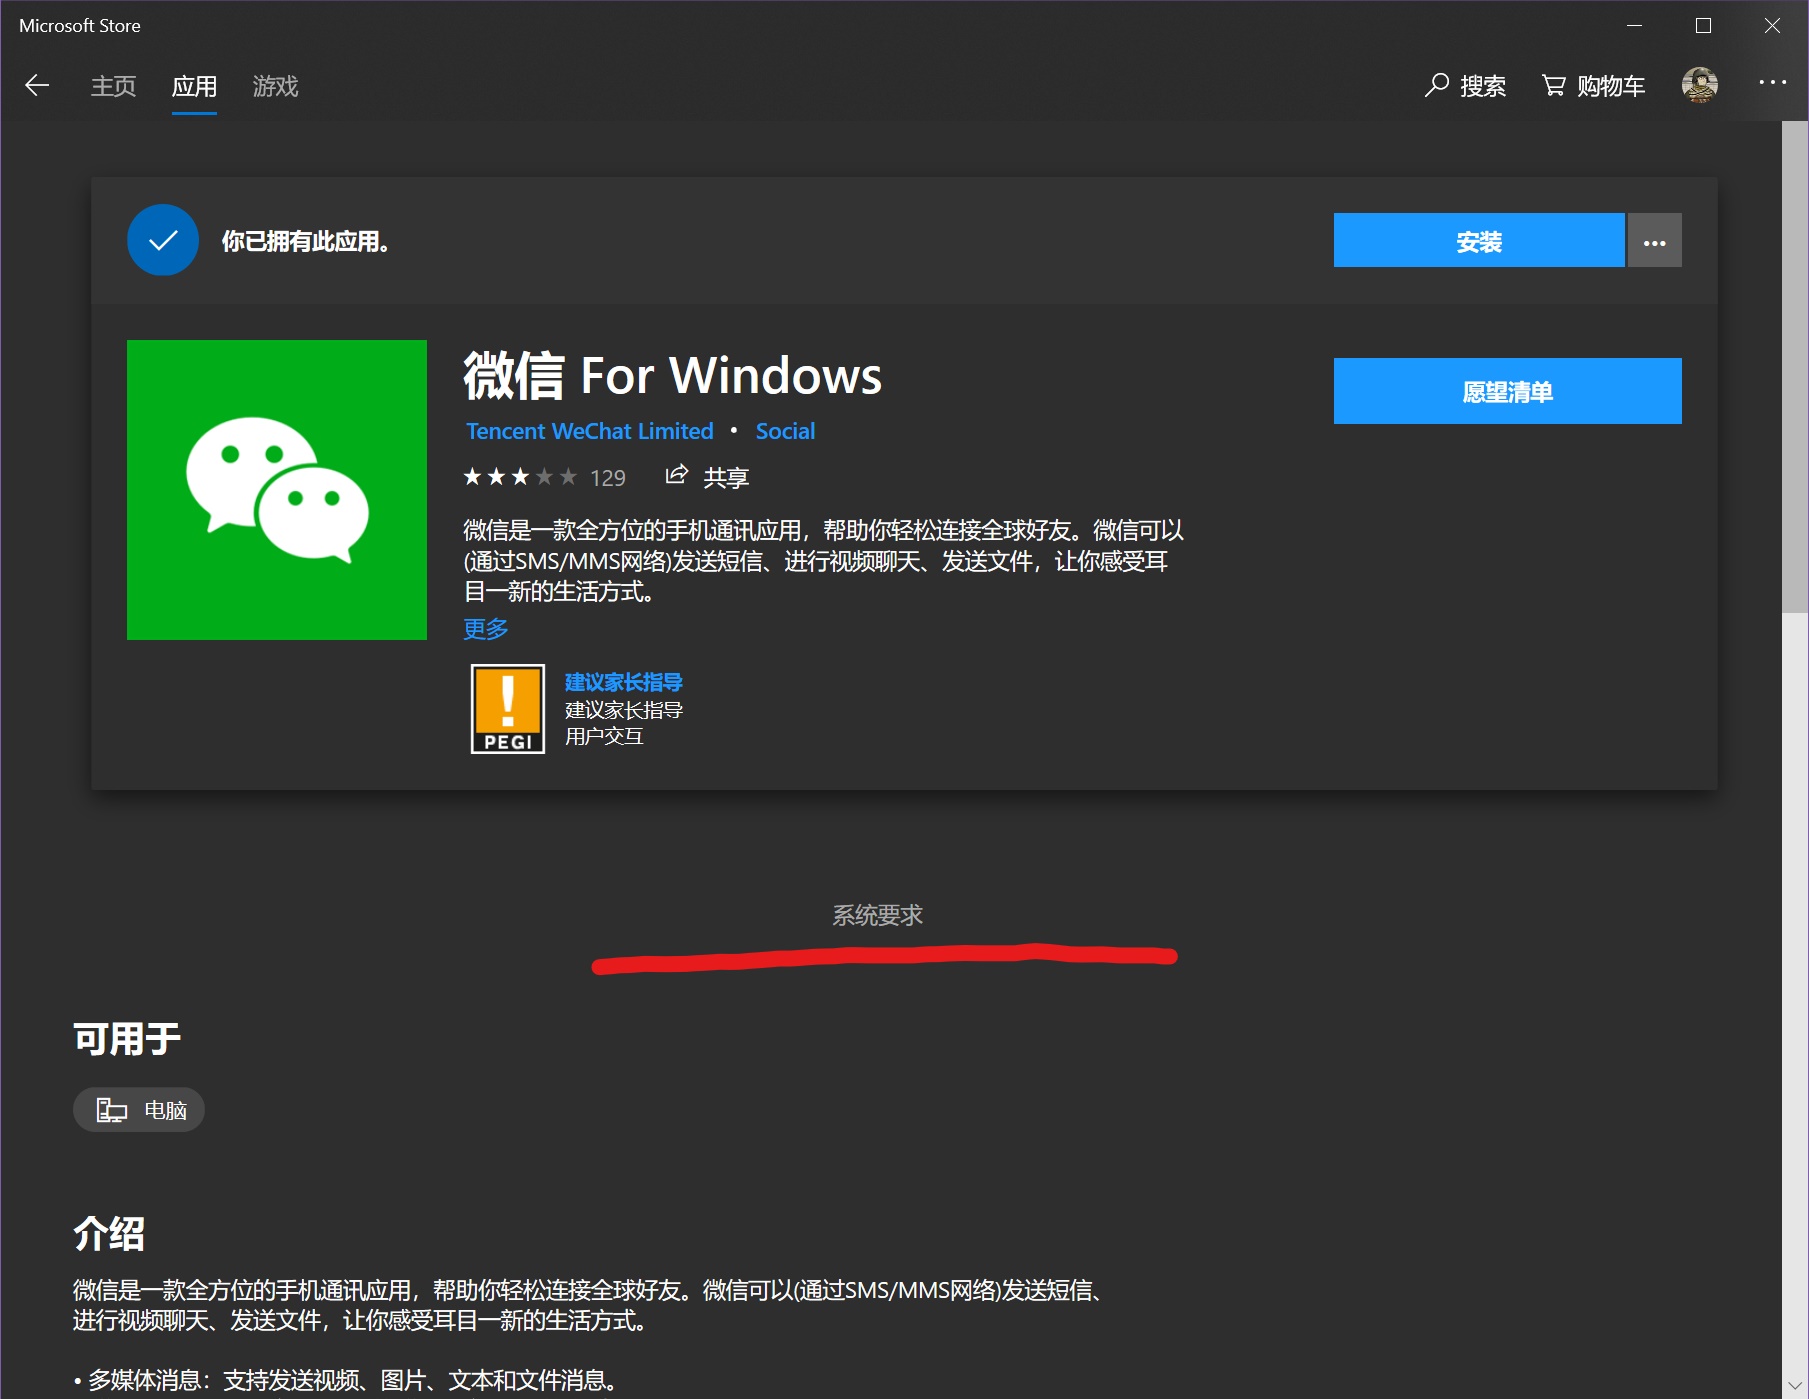Viewport: 1809px width, 1399px height.
Task: Click the PEGI rating badge
Action: coord(508,709)
